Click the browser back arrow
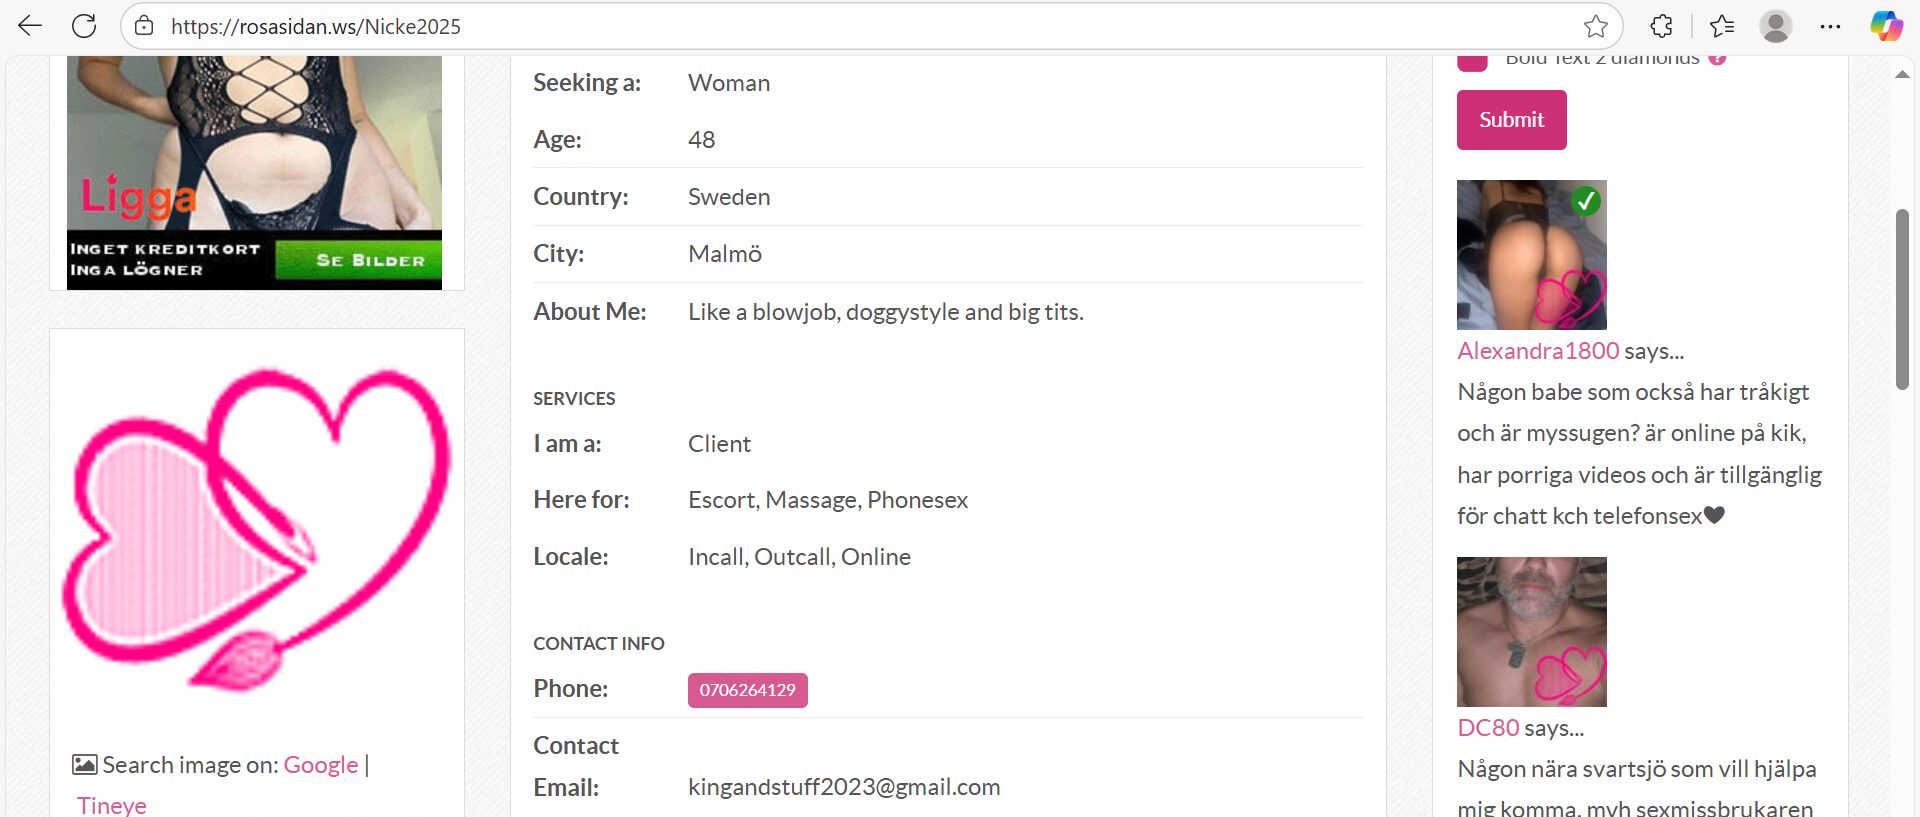Image resolution: width=1920 pixels, height=817 pixels. (30, 26)
